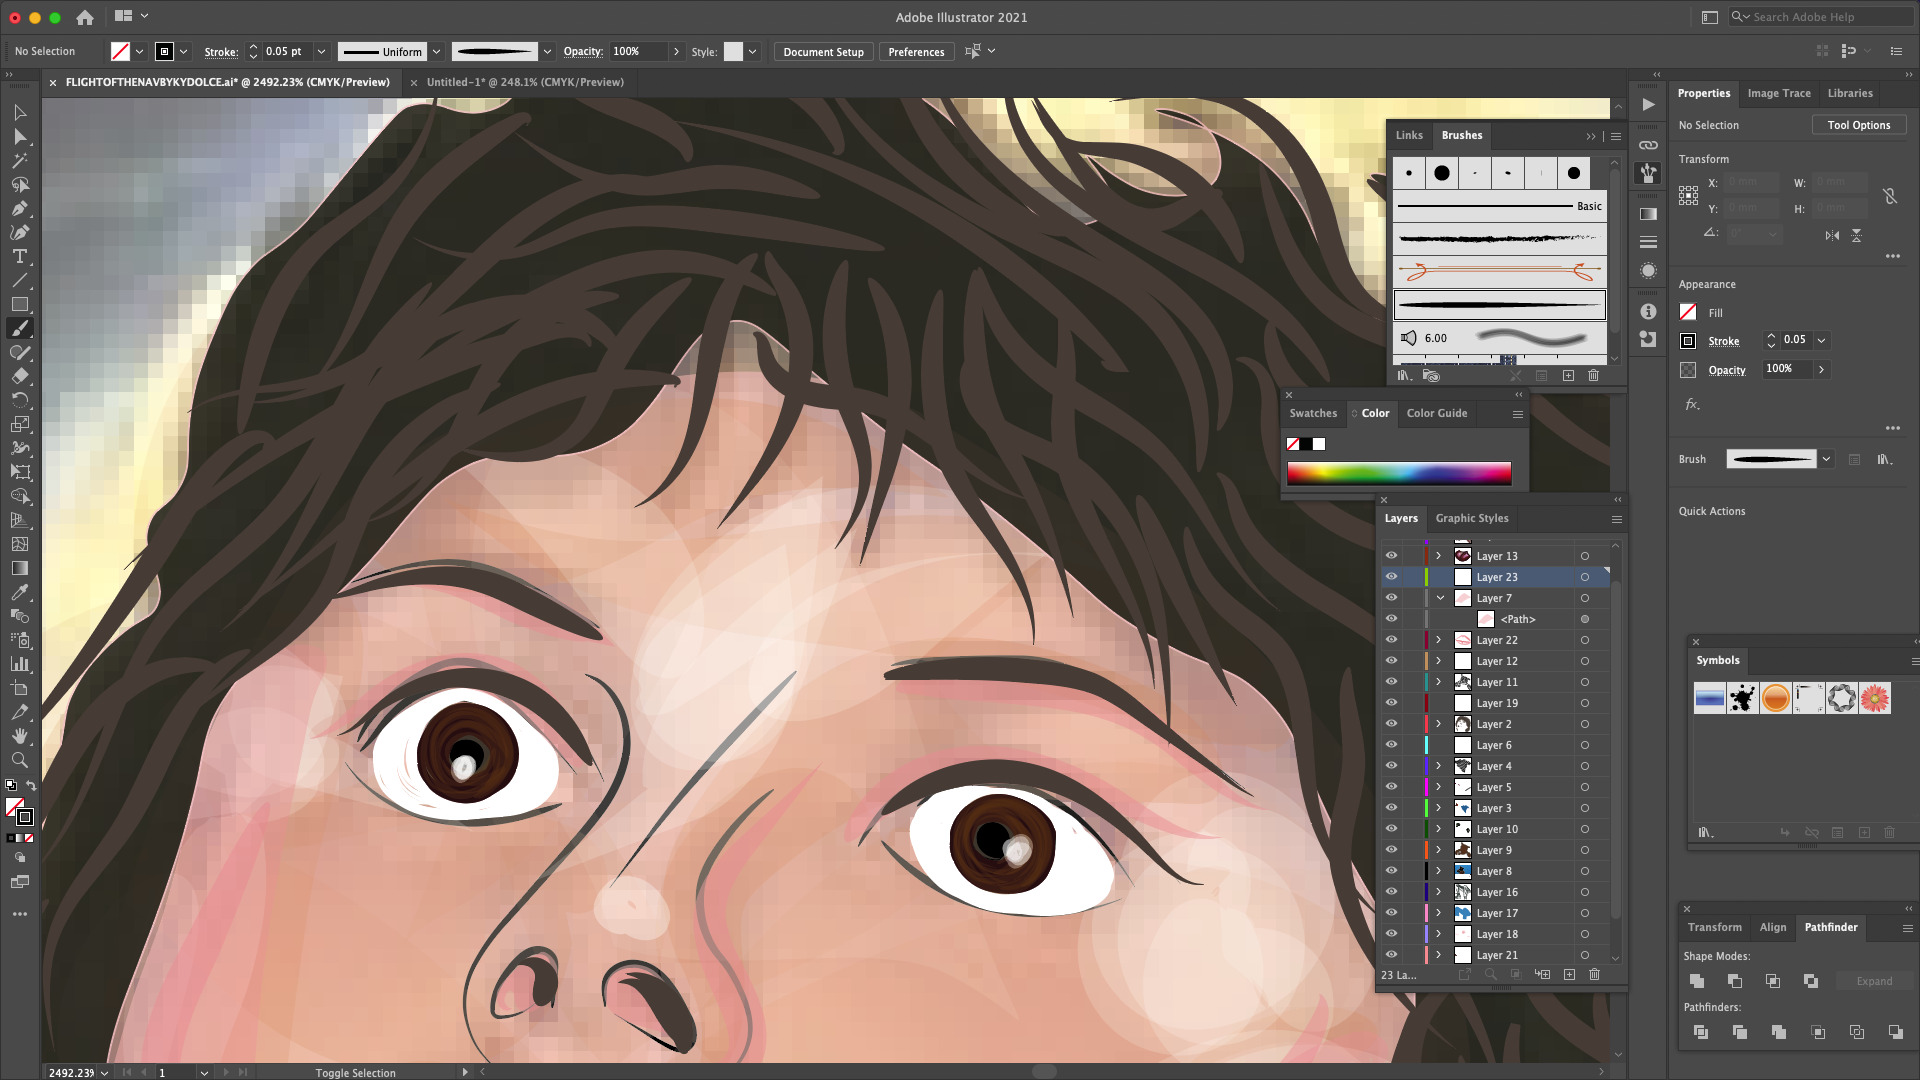Select the Rectangle tool
1920x1080 pixels.
[x=19, y=305]
